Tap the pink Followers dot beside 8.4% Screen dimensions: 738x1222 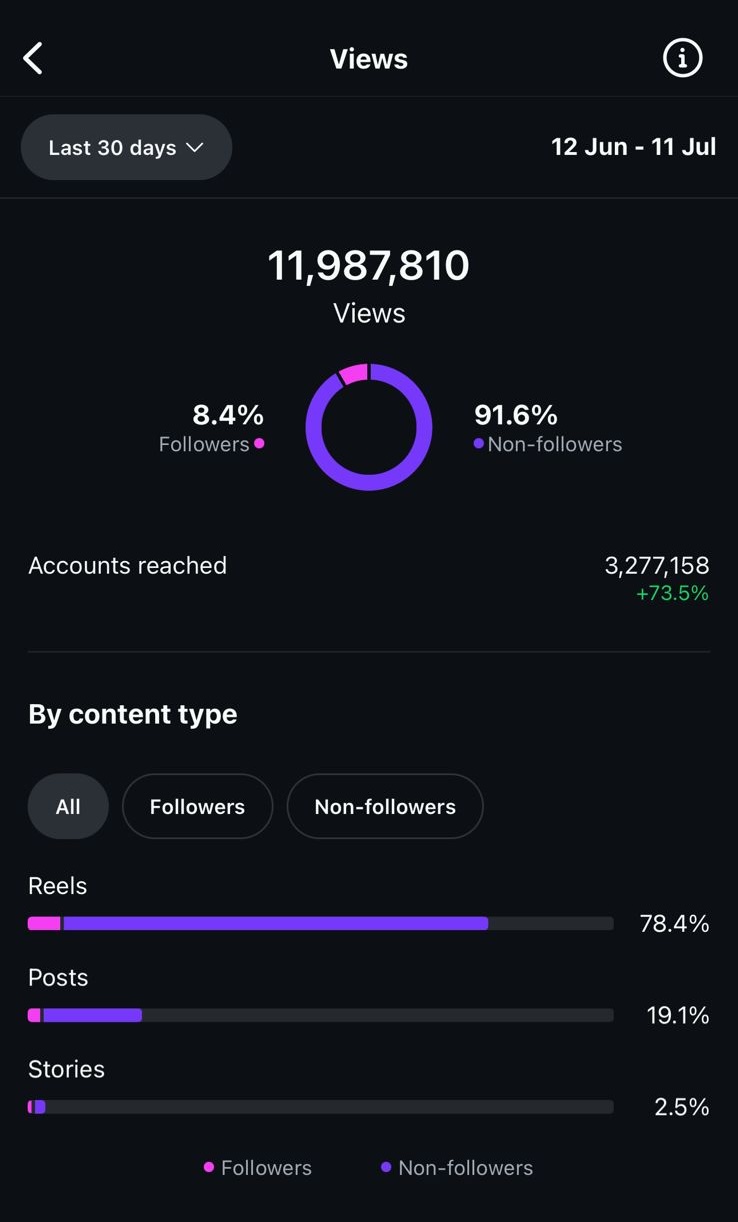pos(259,444)
